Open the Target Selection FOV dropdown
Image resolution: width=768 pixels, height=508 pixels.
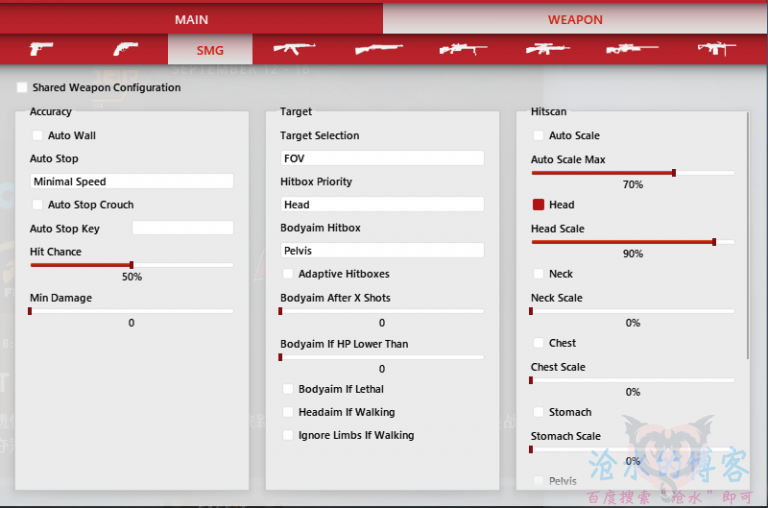pyautogui.click(x=382, y=159)
